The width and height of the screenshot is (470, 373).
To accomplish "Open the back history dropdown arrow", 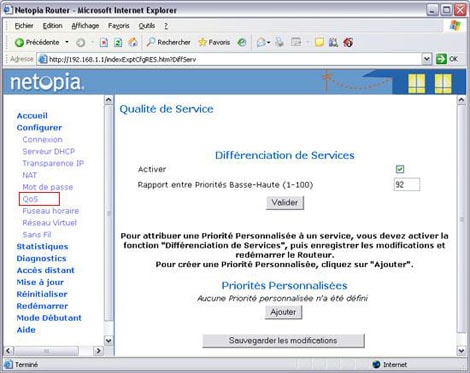I will [x=67, y=42].
